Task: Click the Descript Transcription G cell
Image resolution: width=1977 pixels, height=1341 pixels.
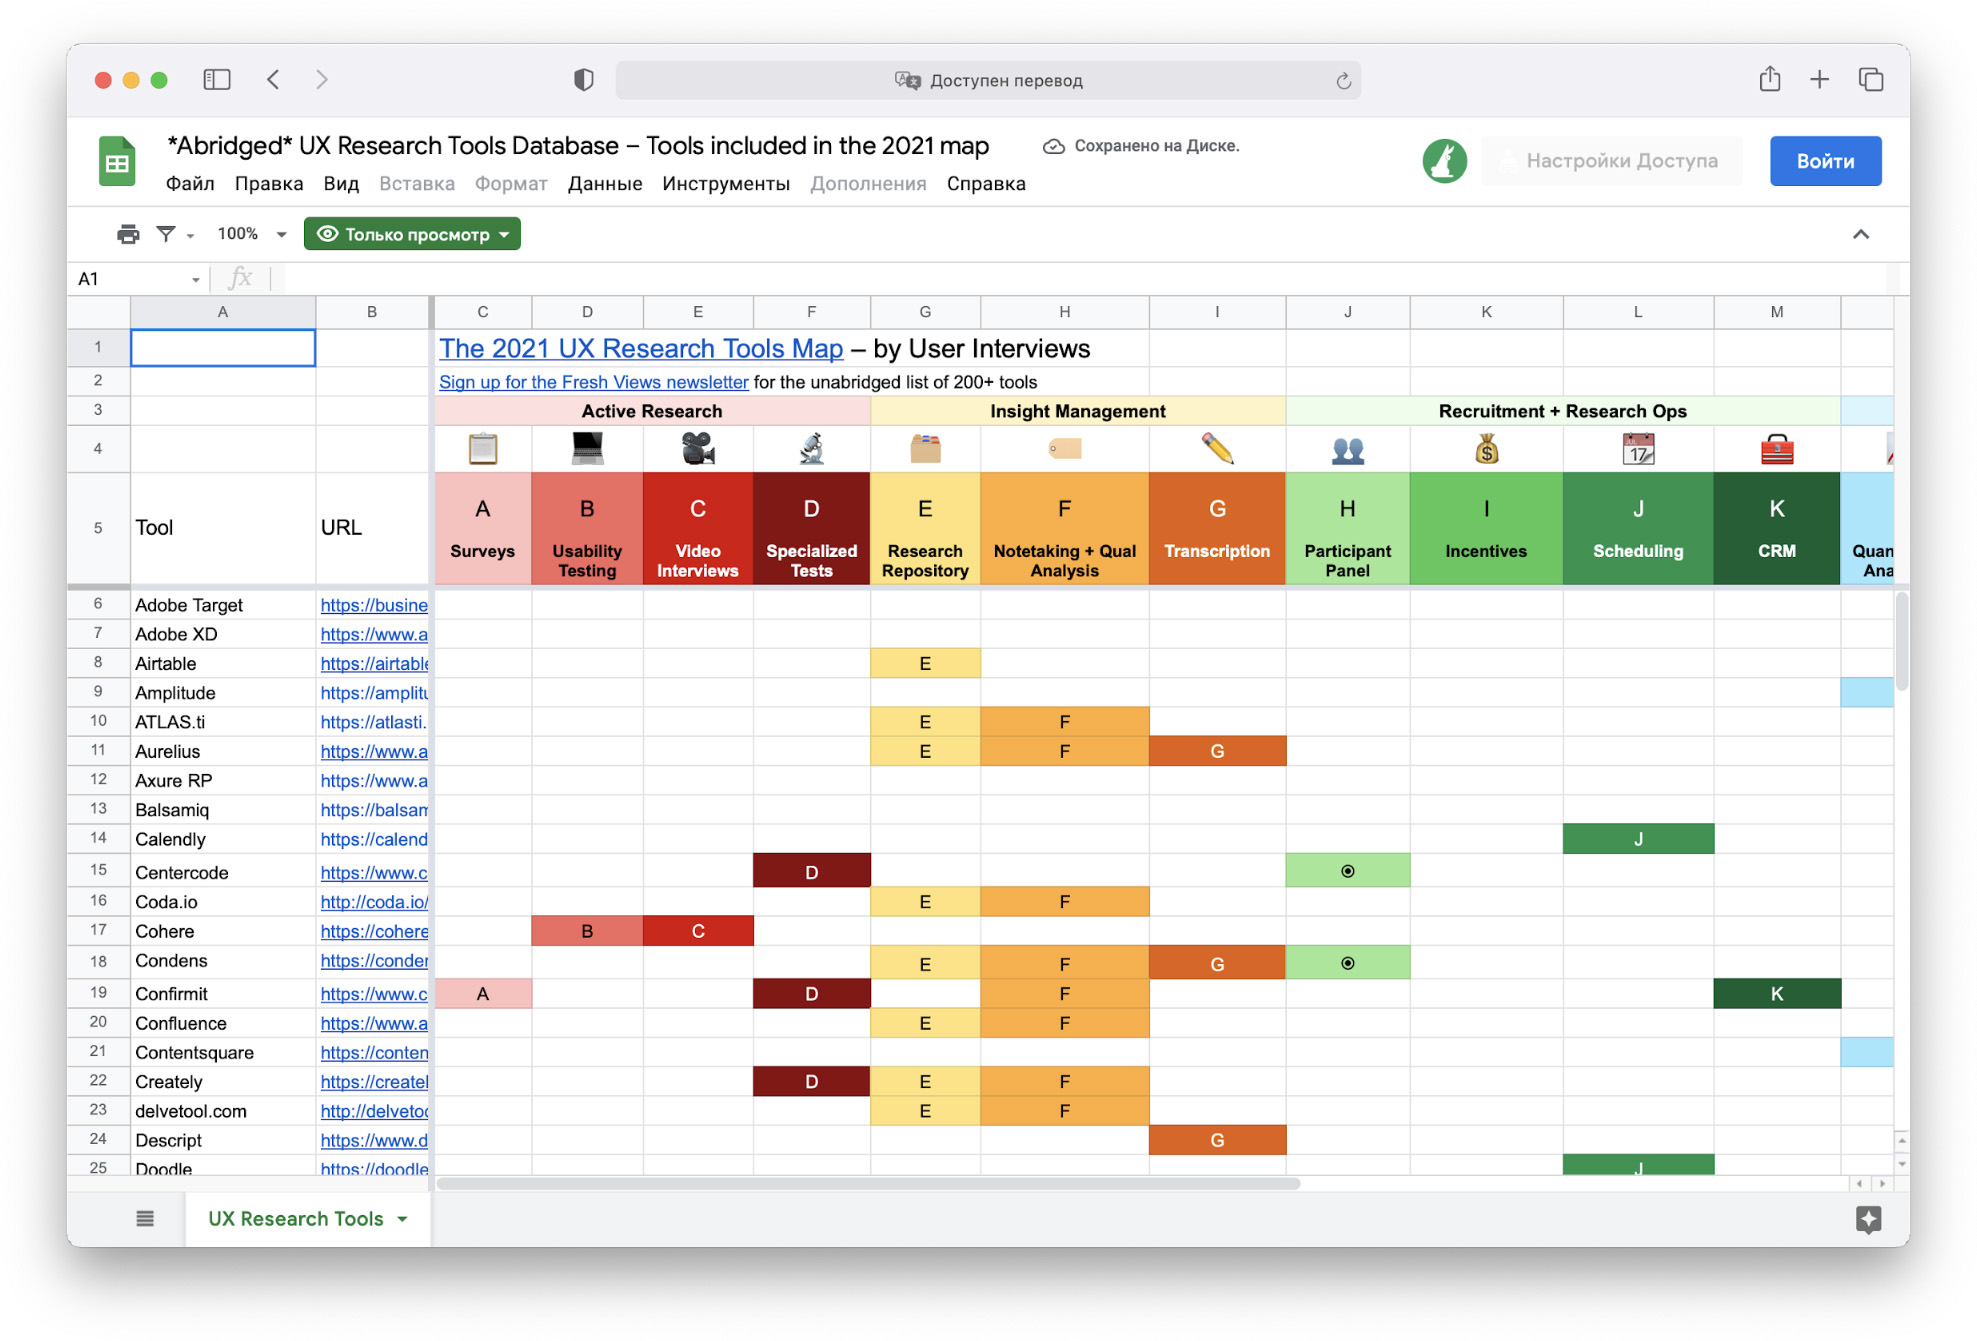Action: pos(1217,1140)
